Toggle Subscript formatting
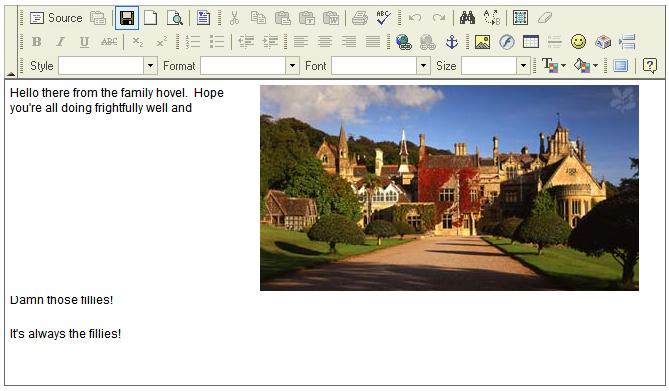Screen dimensions: 669x391 point(137,42)
